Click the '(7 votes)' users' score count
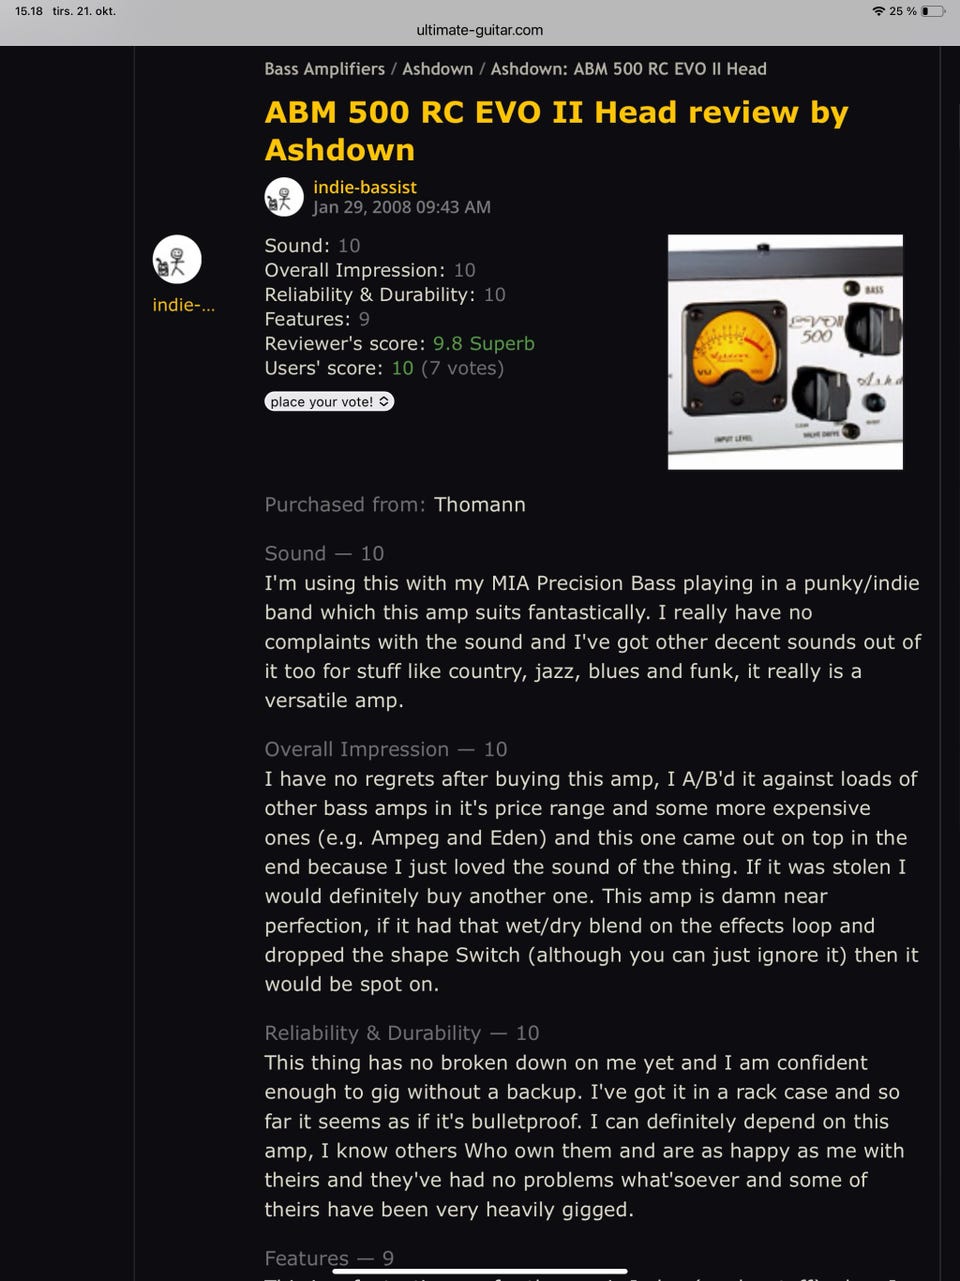Screen dimensions: 960x1281 tap(462, 368)
